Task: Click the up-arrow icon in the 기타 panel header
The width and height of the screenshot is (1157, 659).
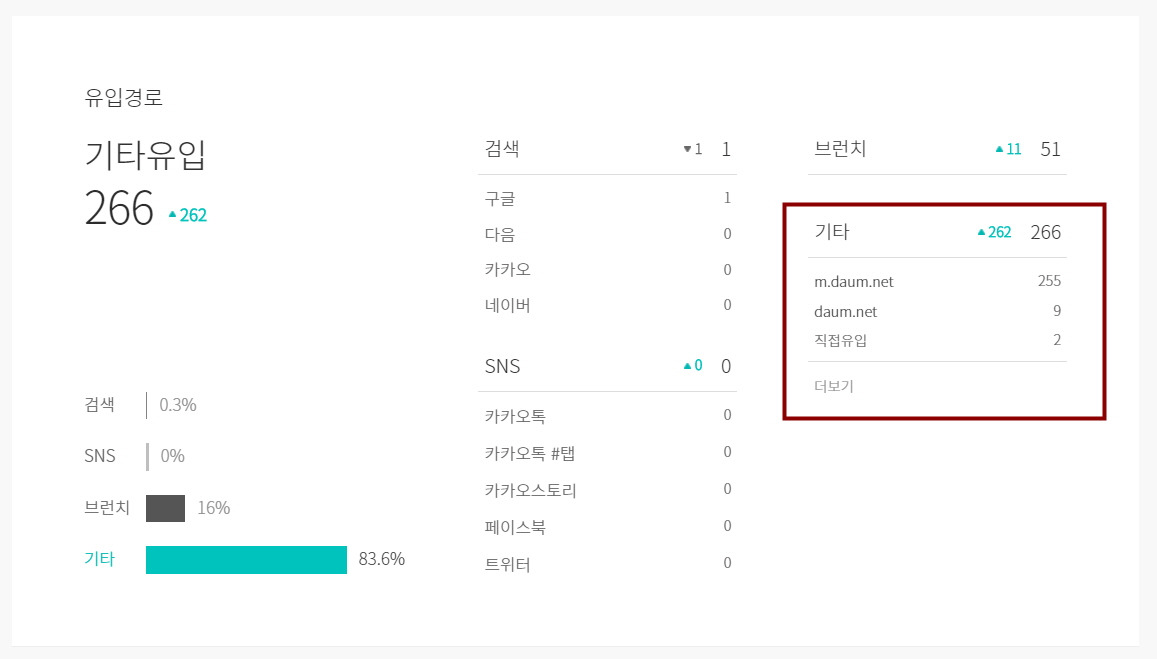Action: point(981,232)
